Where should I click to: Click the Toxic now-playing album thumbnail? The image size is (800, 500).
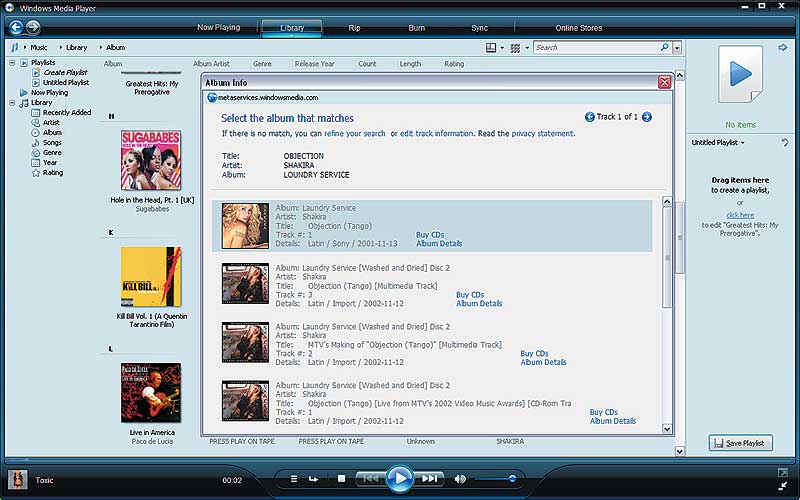(x=18, y=480)
